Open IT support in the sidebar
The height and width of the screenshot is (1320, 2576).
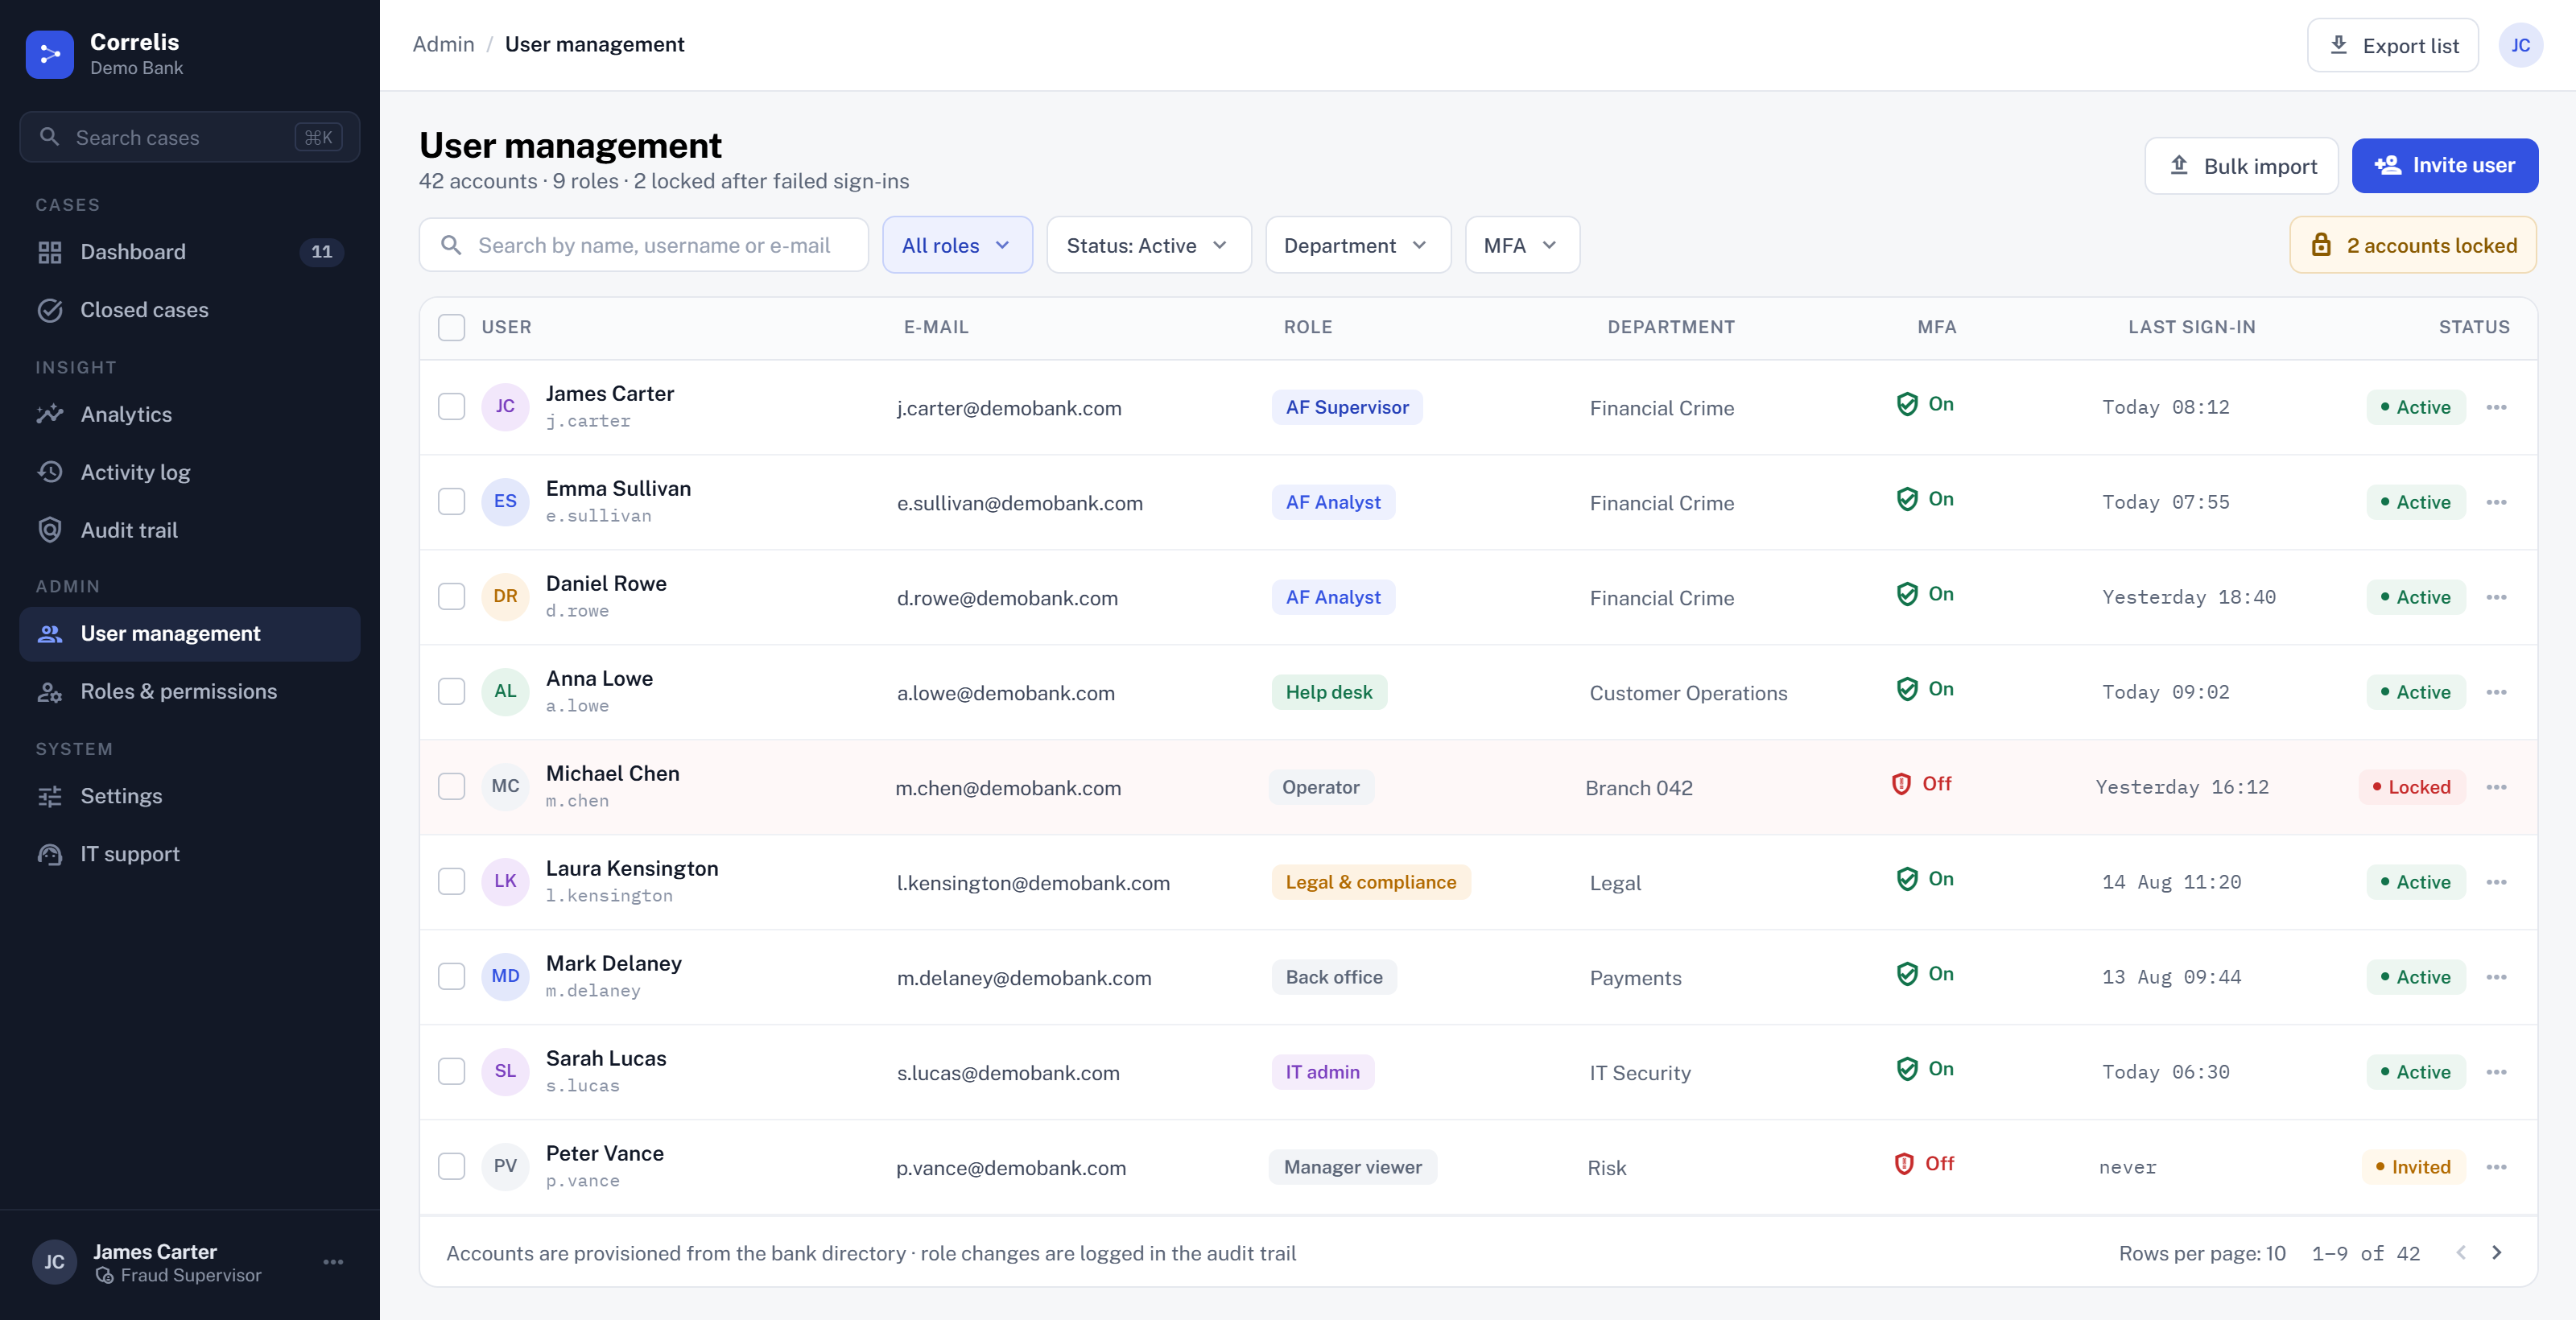(x=190, y=854)
